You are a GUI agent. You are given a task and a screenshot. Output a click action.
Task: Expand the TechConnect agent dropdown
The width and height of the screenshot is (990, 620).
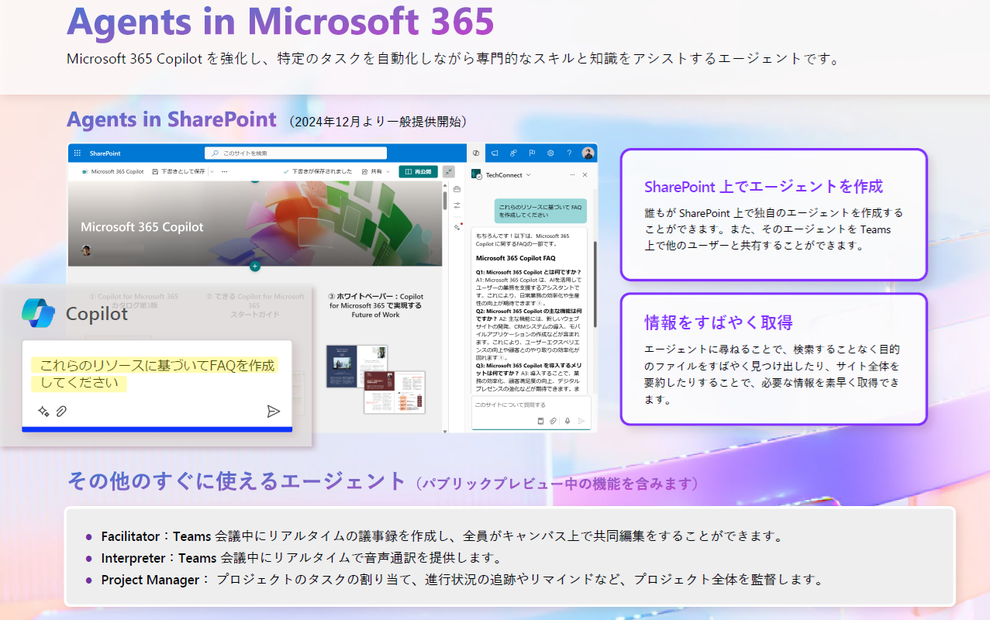coord(528,175)
